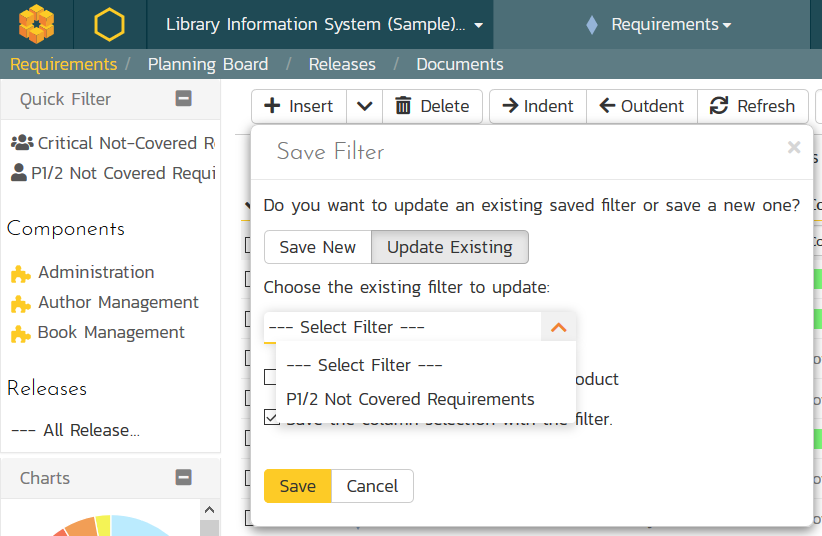Cancel the Save Filter dialog
The height and width of the screenshot is (536, 822).
[x=372, y=486]
